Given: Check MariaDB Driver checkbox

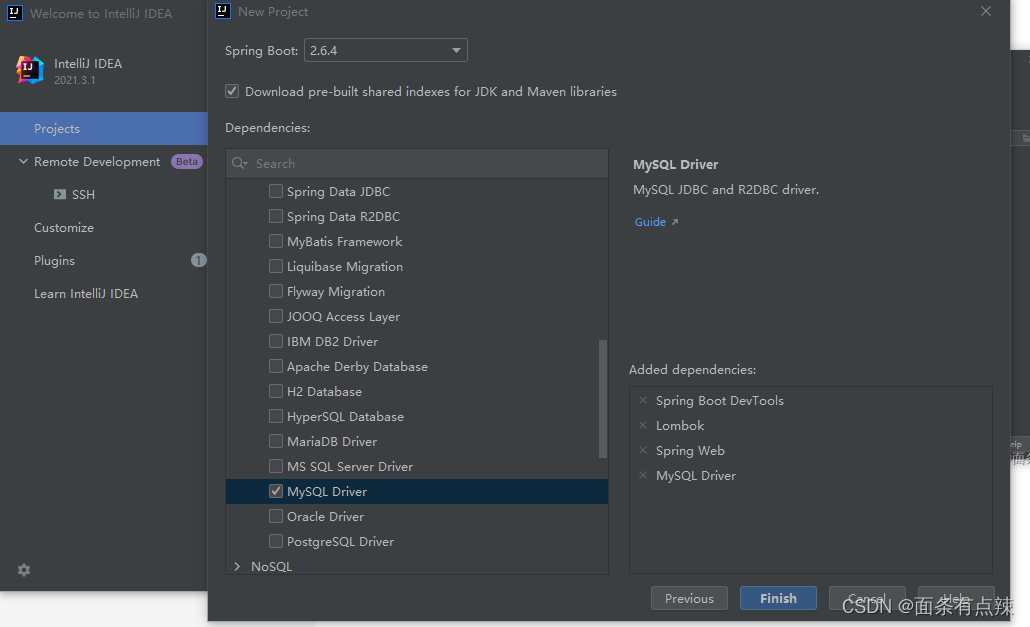Looking at the screenshot, I should (276, 441).
